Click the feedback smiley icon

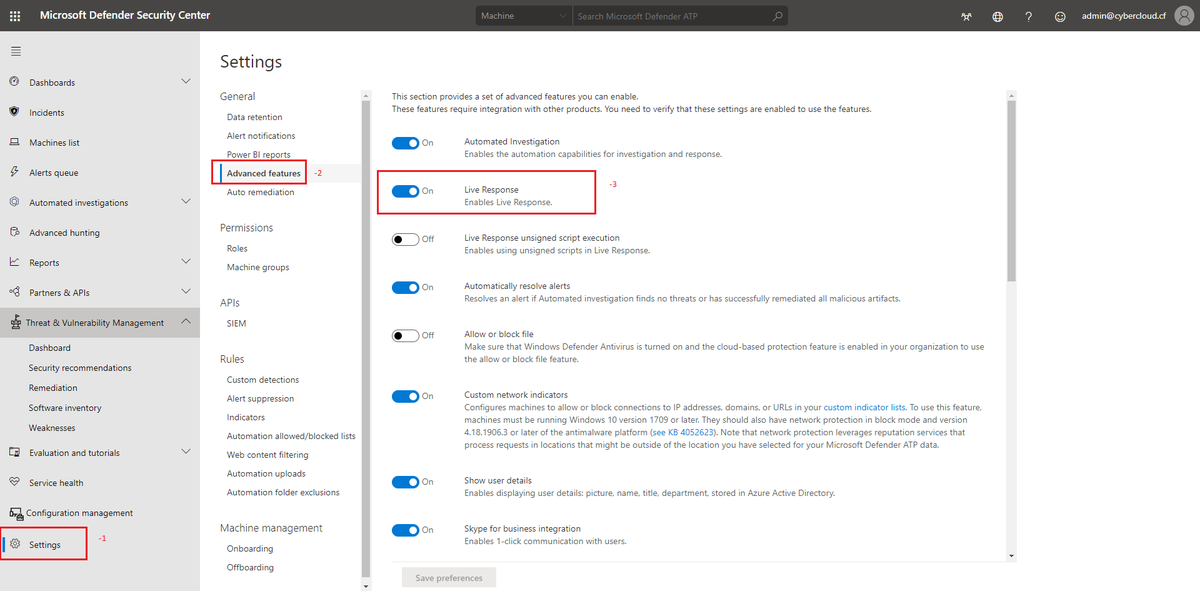click(x=1060, y=17)
